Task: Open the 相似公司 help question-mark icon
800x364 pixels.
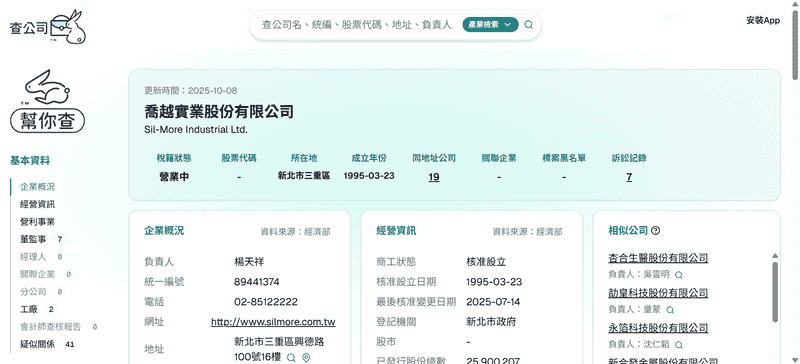Action: (x=656, y=231)
